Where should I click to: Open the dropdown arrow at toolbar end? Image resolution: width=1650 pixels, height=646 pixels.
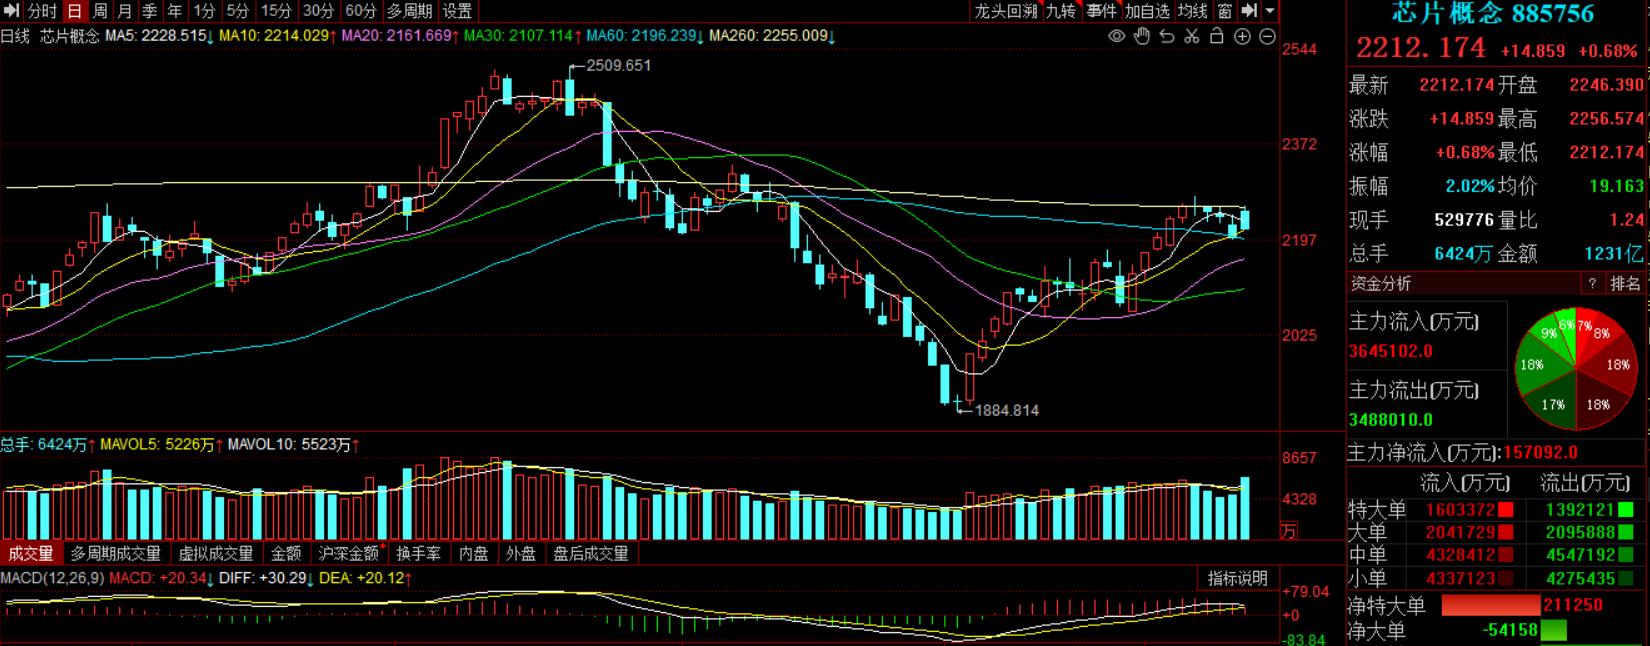pos(1270,11)
